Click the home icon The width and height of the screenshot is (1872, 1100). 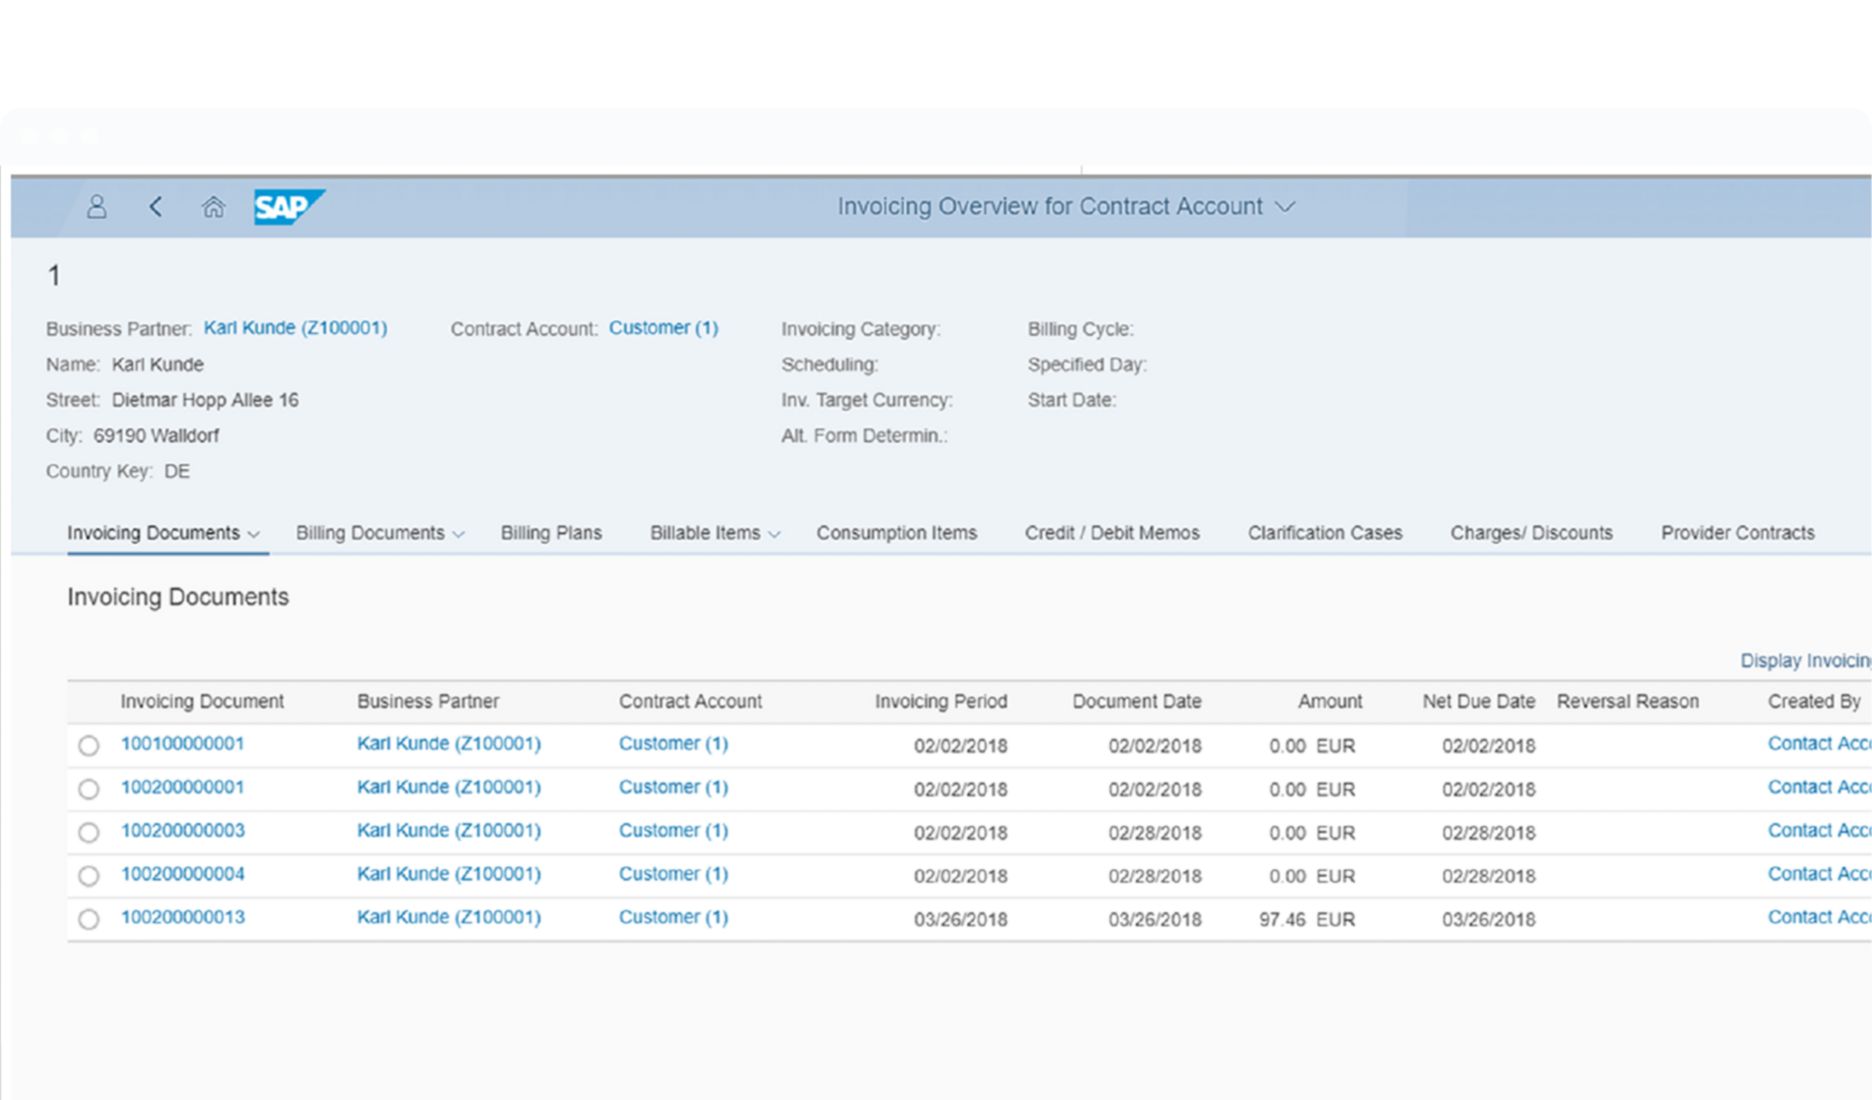[213, 207]
